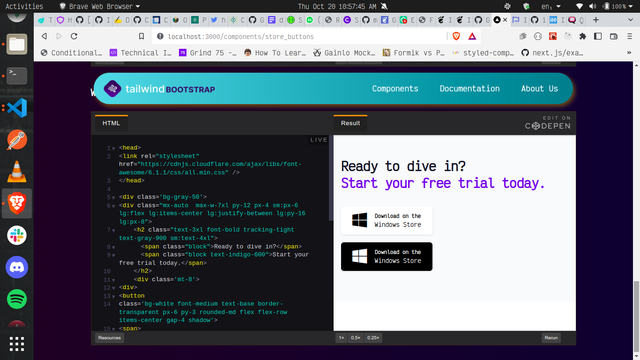Launch Terminal from the dock
This screenshot has width=640, height=360.
coord(17,76)
